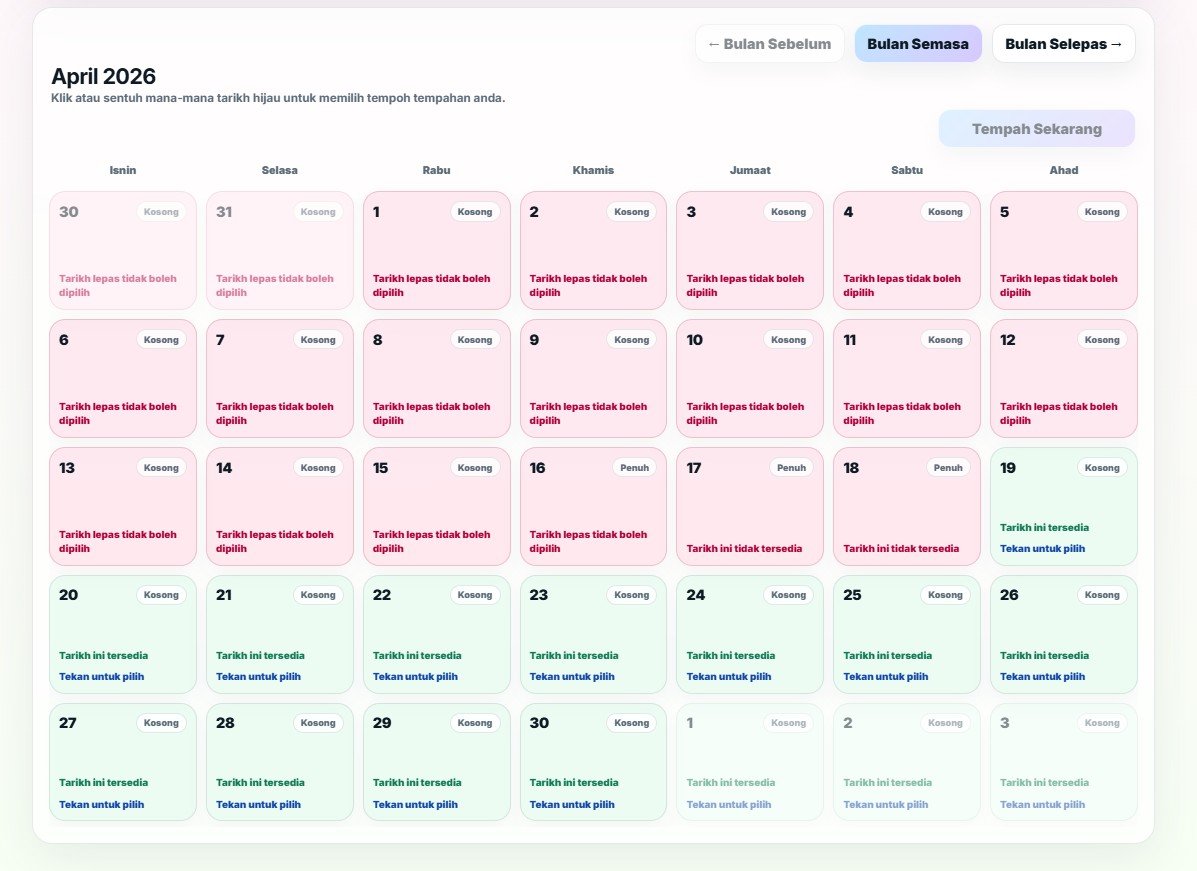The height and width of the screenshot is (871, 1197).
Task: Click the Bulan Sebelum navigation button
Action: click(x=769, y=43)
